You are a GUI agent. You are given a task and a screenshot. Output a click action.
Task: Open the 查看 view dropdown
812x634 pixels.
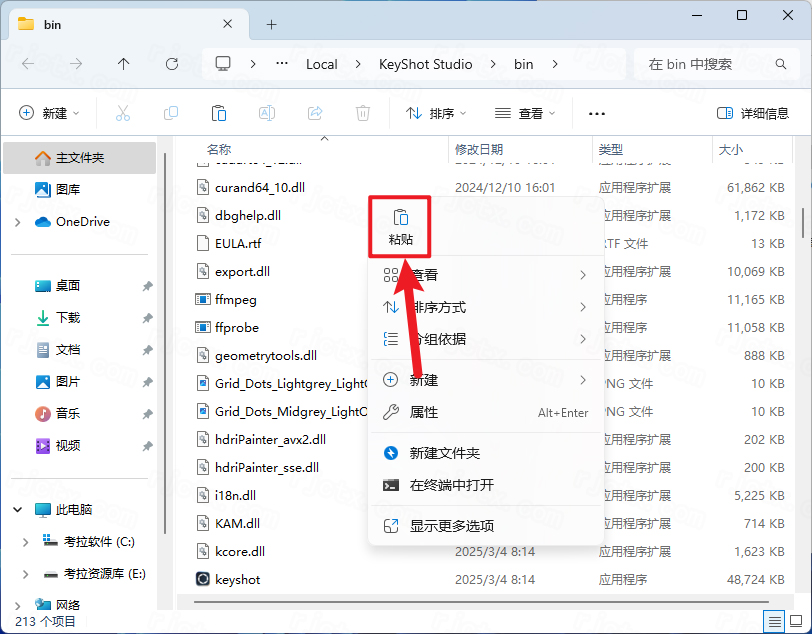pos(525,113)
